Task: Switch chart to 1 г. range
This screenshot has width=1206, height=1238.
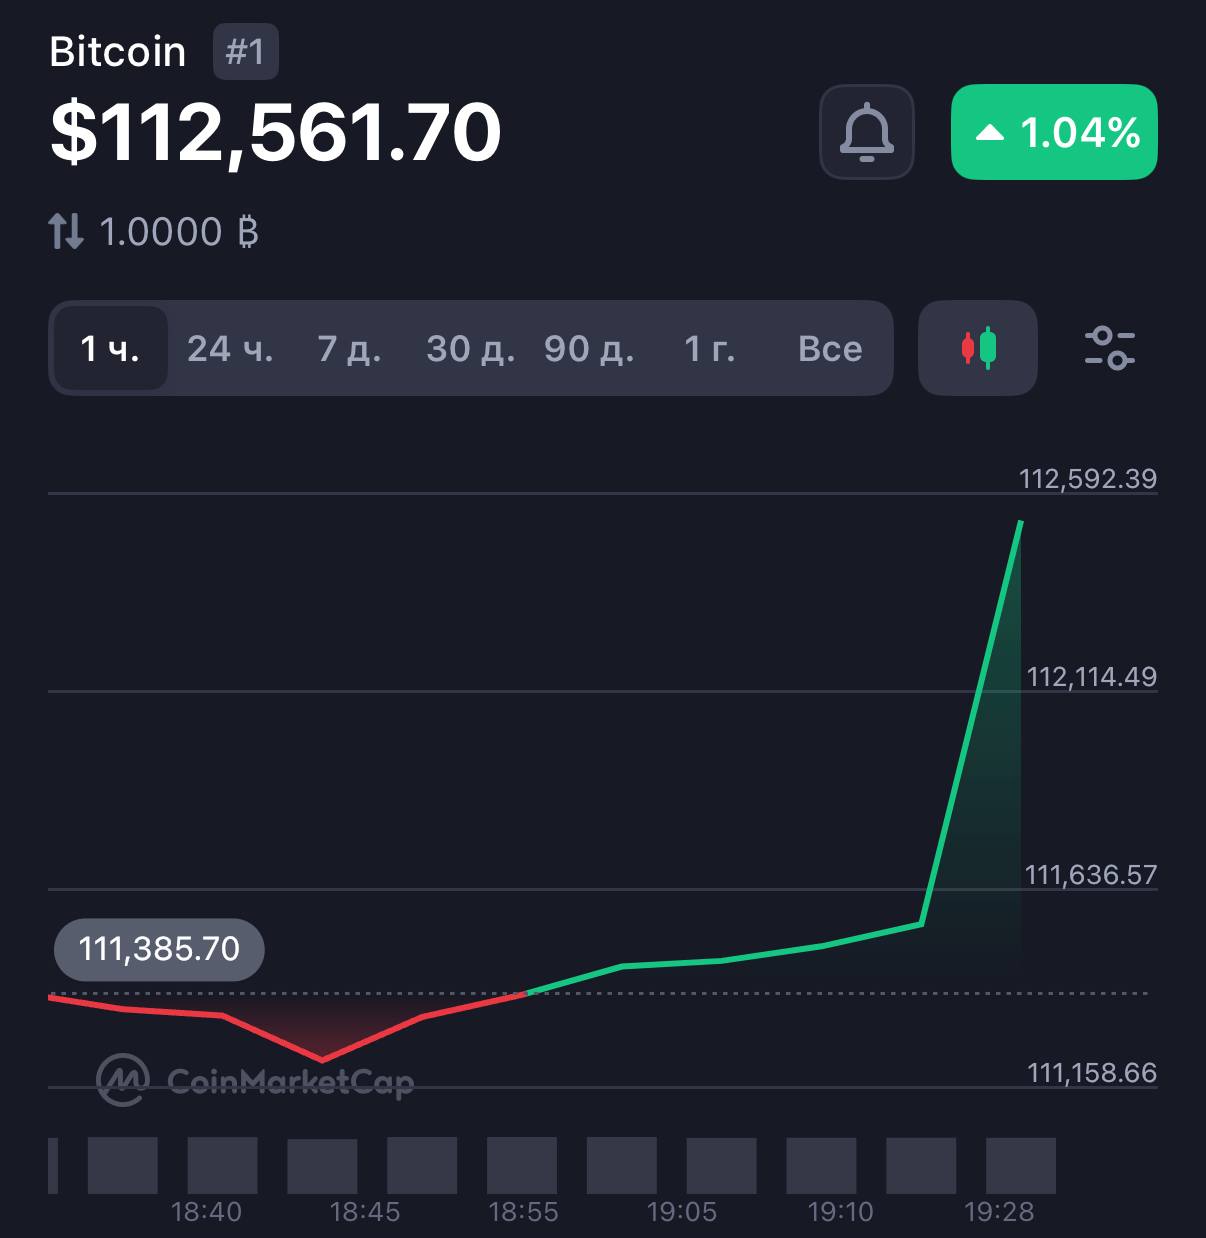Action: pos(709,348)
